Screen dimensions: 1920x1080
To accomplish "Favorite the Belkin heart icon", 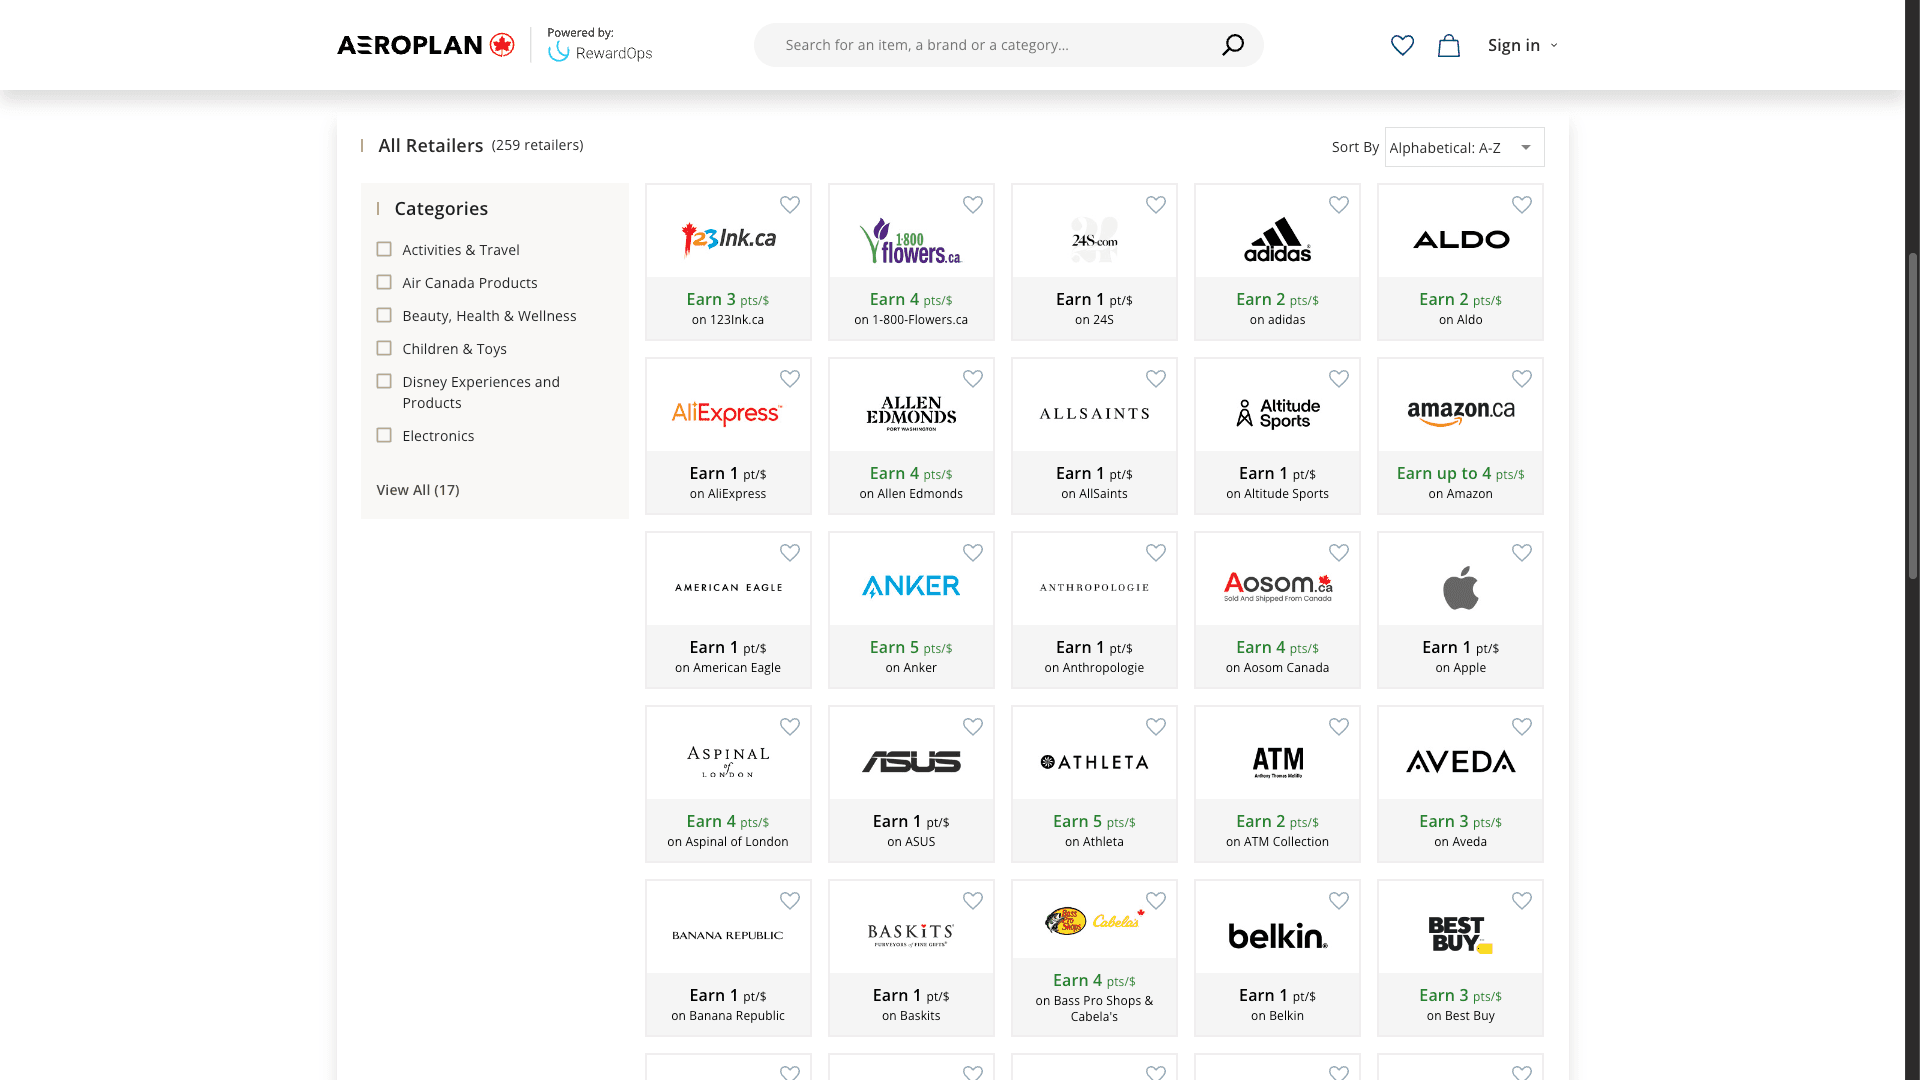I will (x=1339, y=900).
